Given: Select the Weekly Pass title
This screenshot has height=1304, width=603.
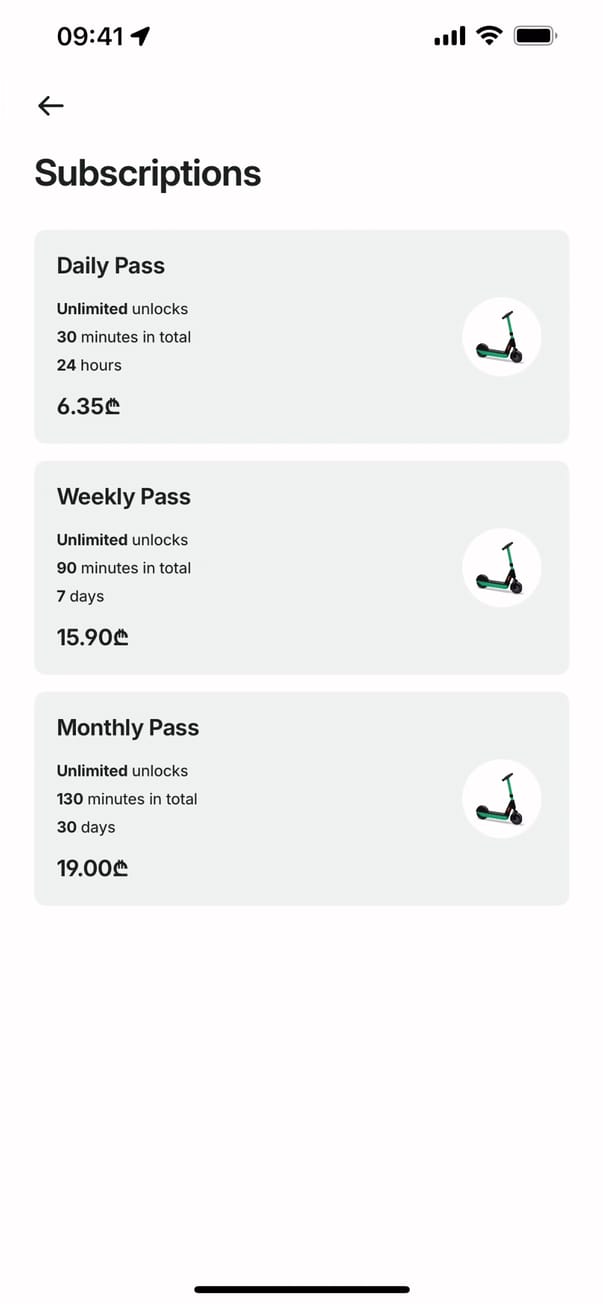Looking at the screenshot, I should coord(124,497).
